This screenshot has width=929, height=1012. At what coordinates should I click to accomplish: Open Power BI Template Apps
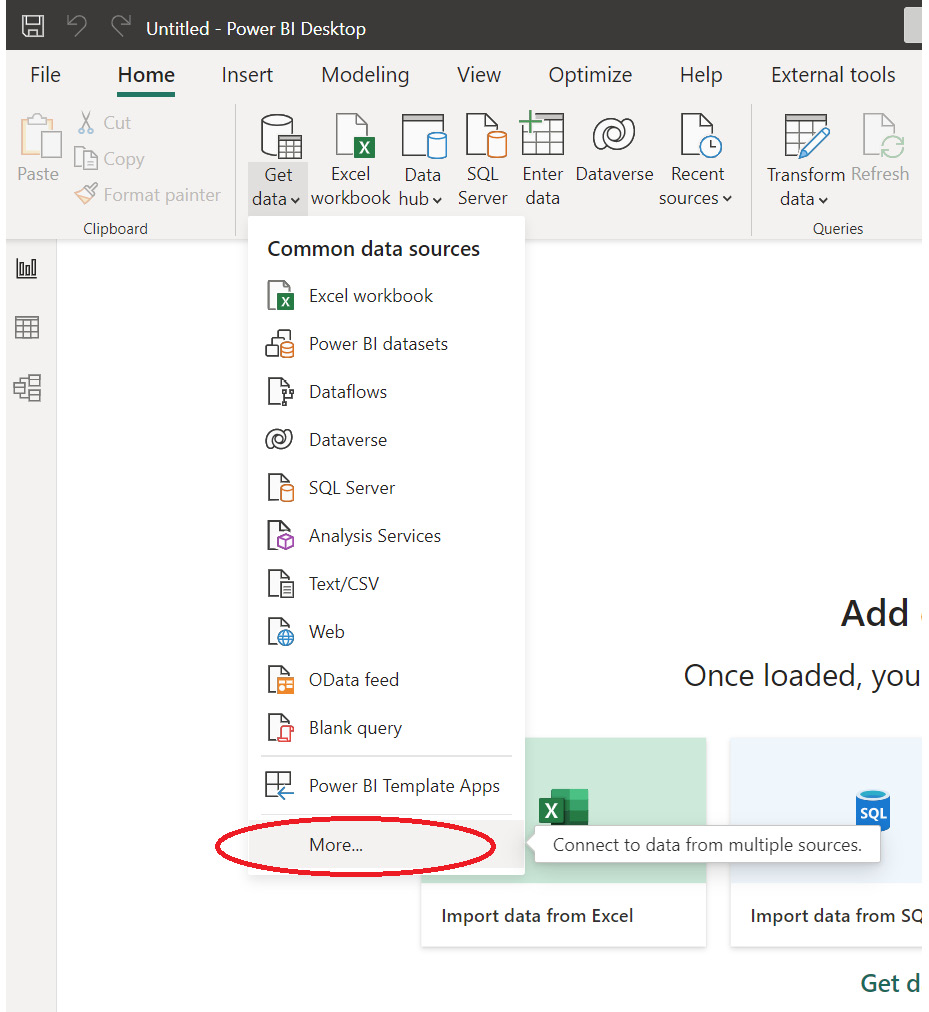point(386,785)
